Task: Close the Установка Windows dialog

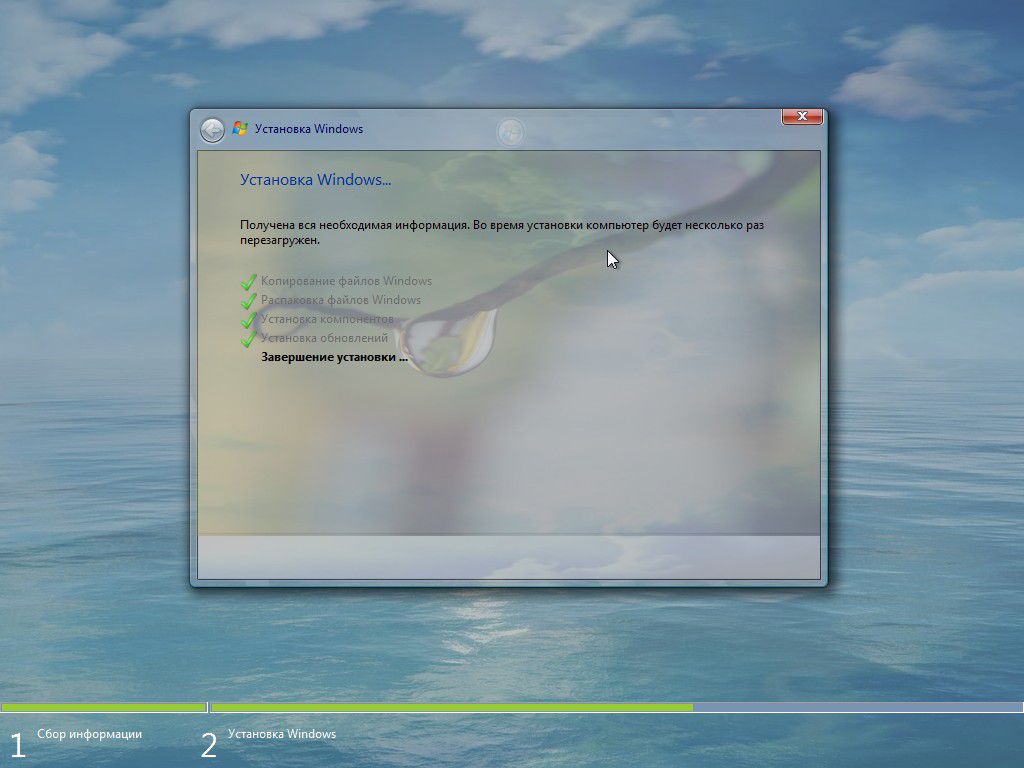Action: [x=802, y=116]
